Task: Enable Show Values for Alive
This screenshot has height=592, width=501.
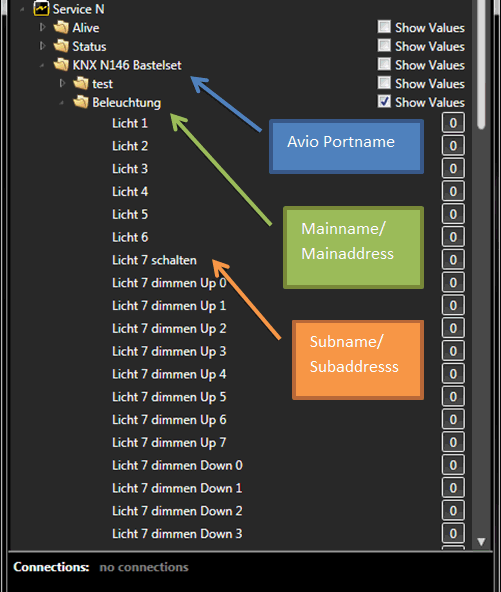Action: point(384,27)
